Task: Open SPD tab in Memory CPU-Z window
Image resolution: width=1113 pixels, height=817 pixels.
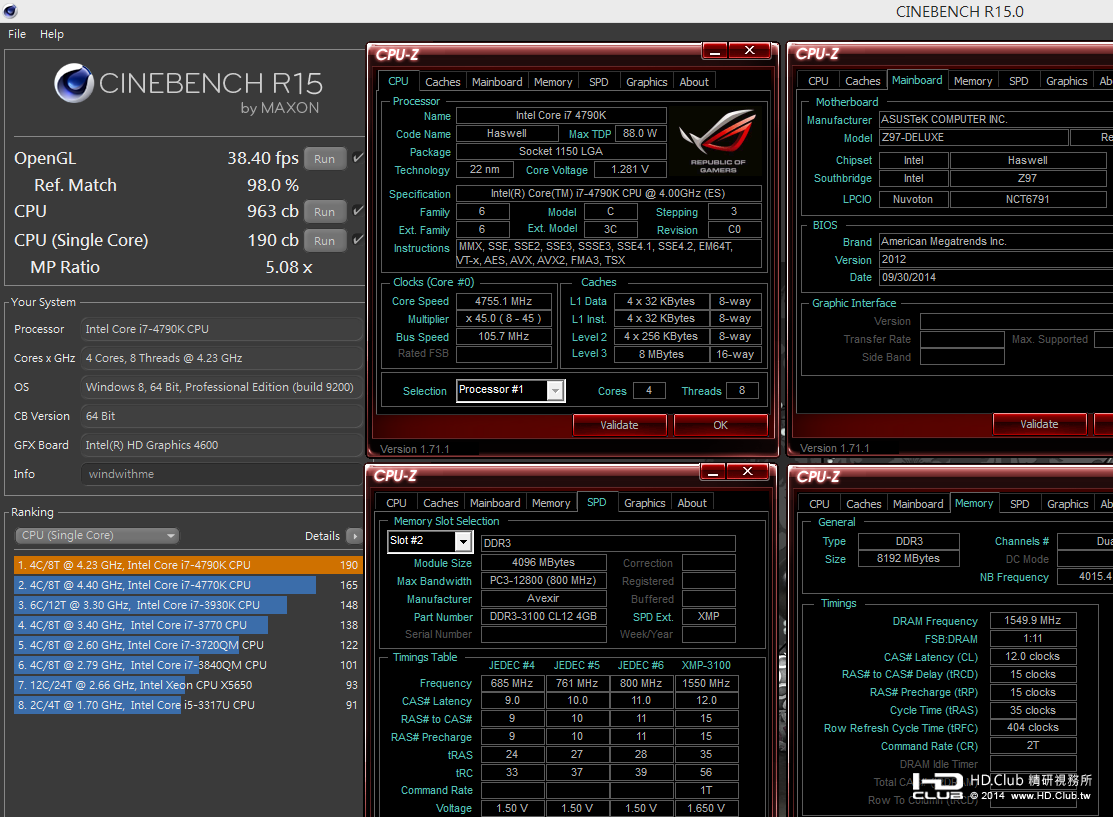Action: [1019, 504]
